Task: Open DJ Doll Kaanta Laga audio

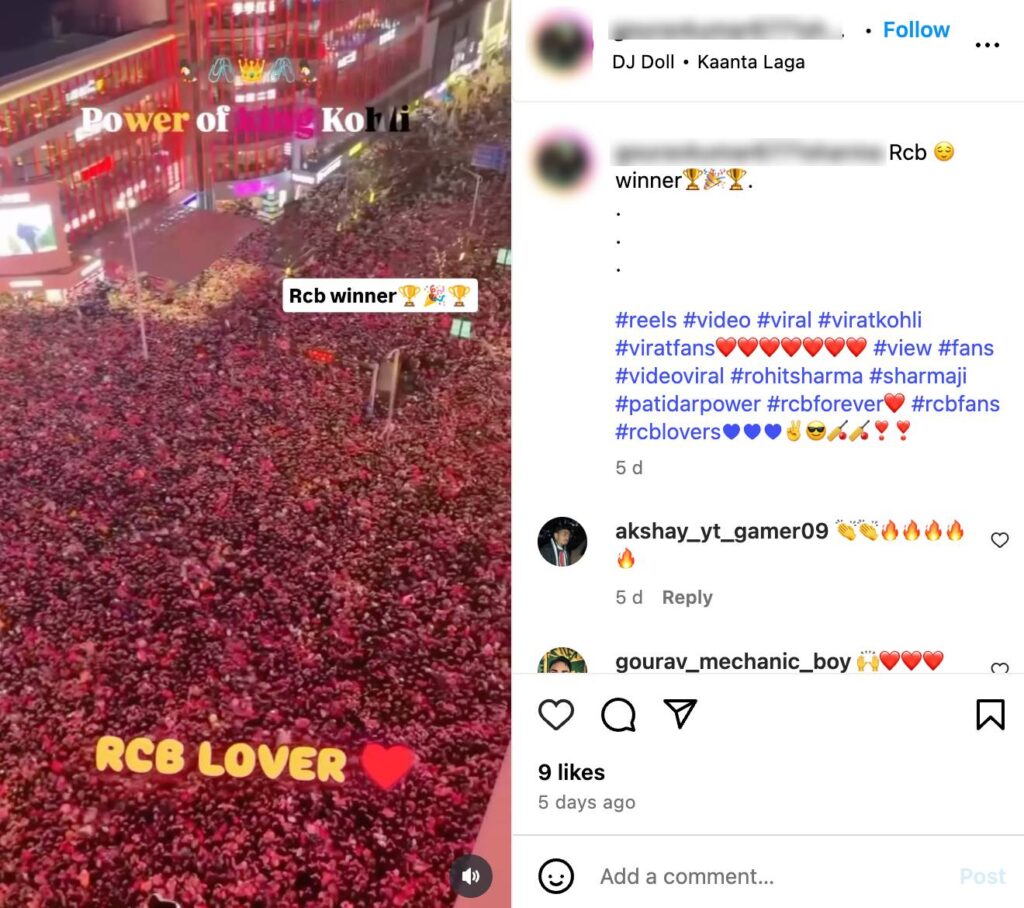Action: [708, 62]
